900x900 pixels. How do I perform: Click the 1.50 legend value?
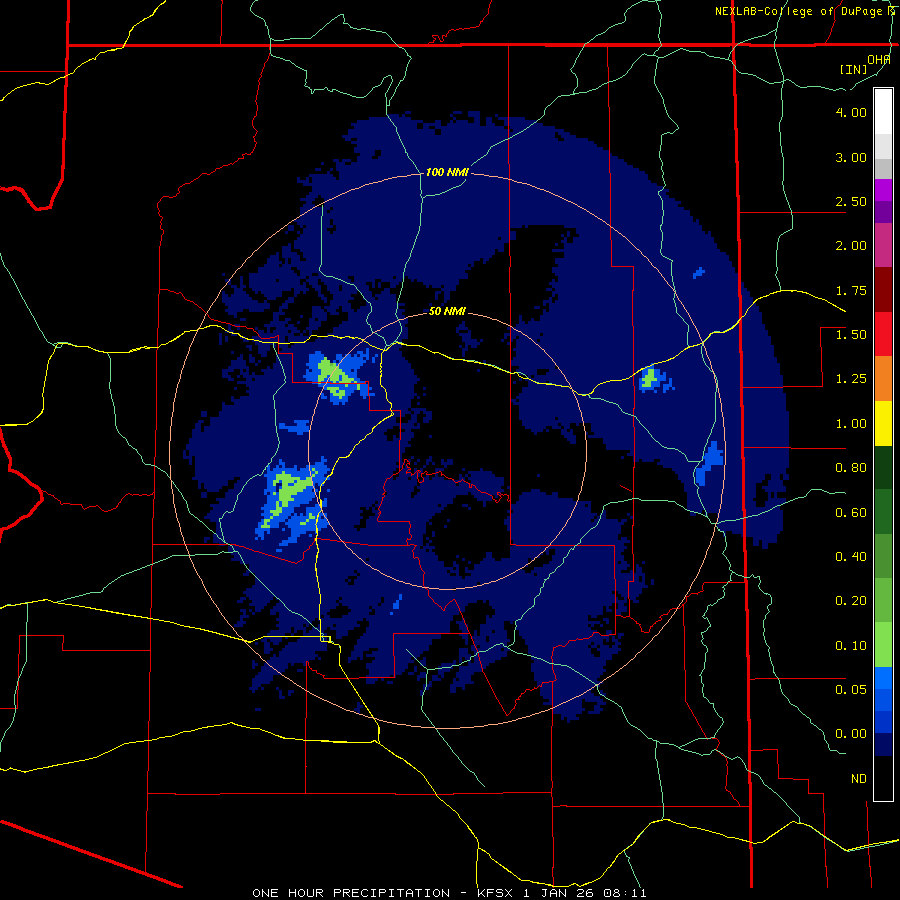851,335
